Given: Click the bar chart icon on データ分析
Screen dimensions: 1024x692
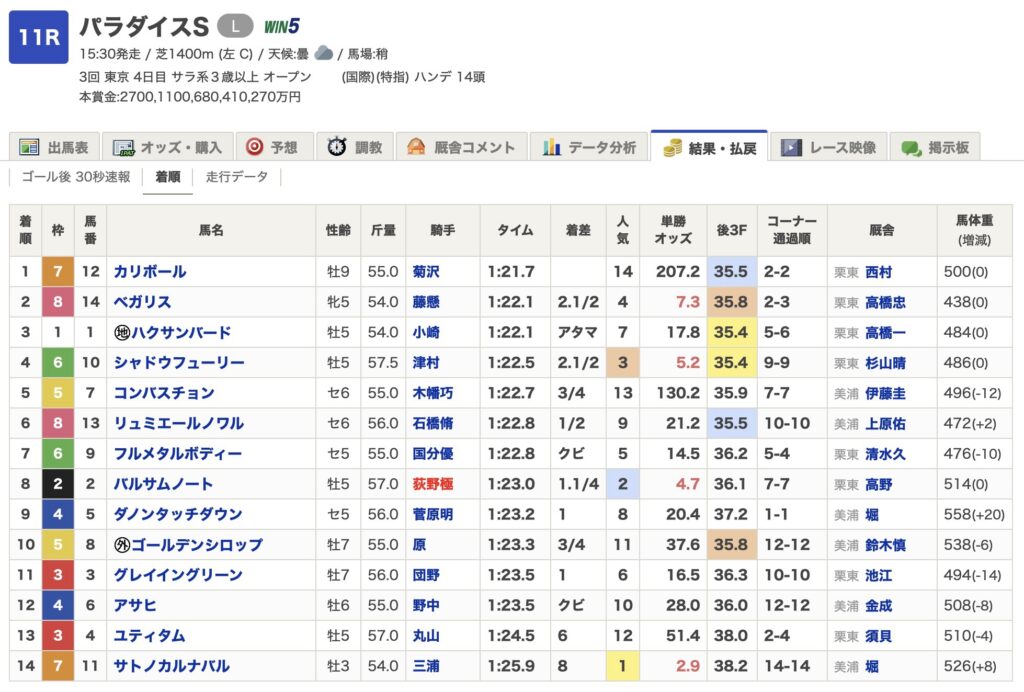Looking at the screenshot, I should tap(551, 147).
